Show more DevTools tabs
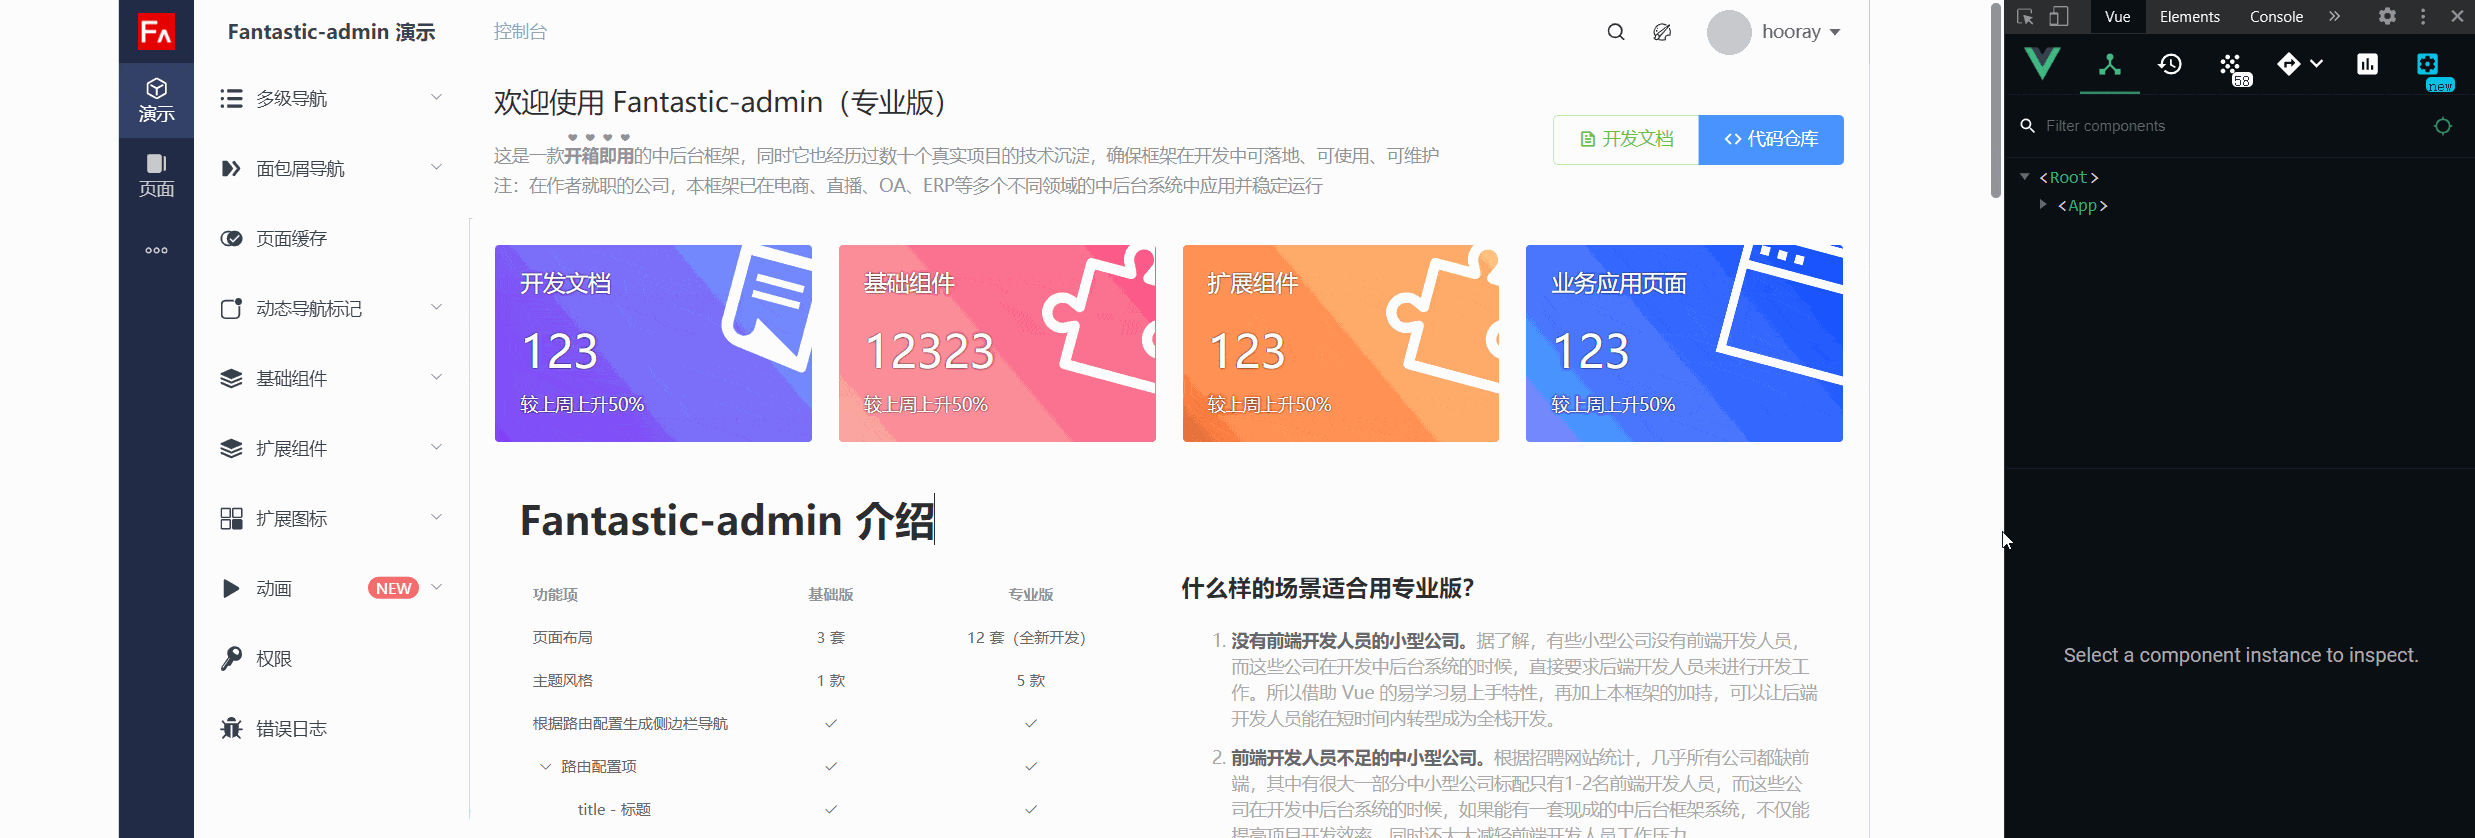Screen dimensions: 2475x838 (2334, 16)
